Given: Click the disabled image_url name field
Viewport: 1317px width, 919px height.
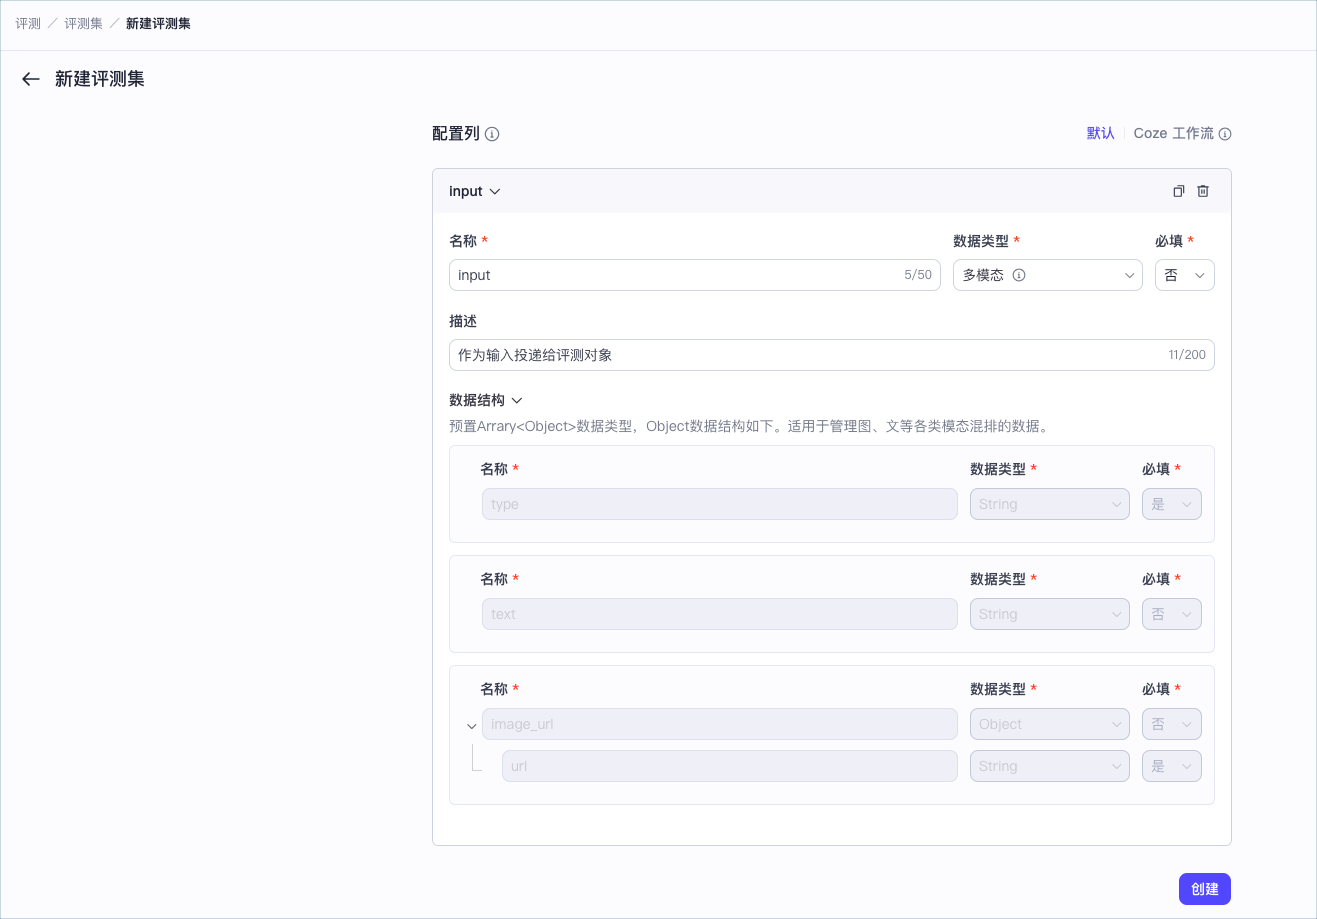Looking at the screenshot, I should [720, 724].
